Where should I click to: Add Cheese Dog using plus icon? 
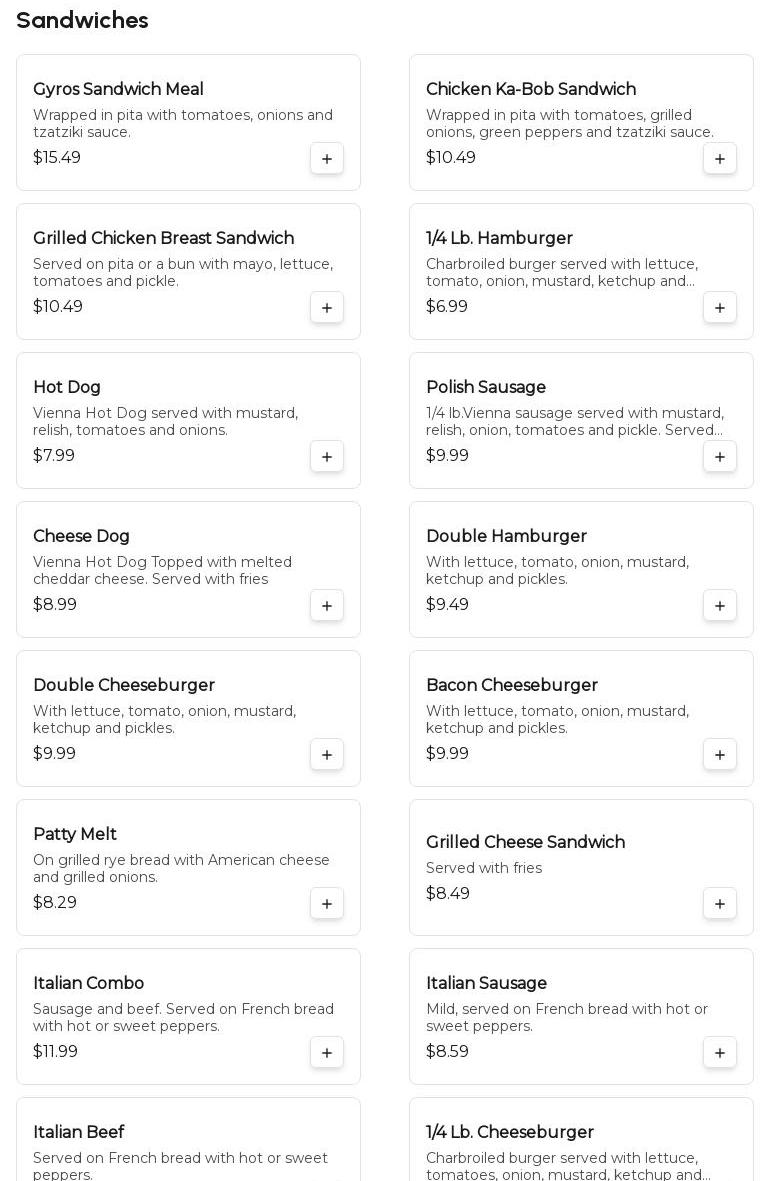(327, 606)
